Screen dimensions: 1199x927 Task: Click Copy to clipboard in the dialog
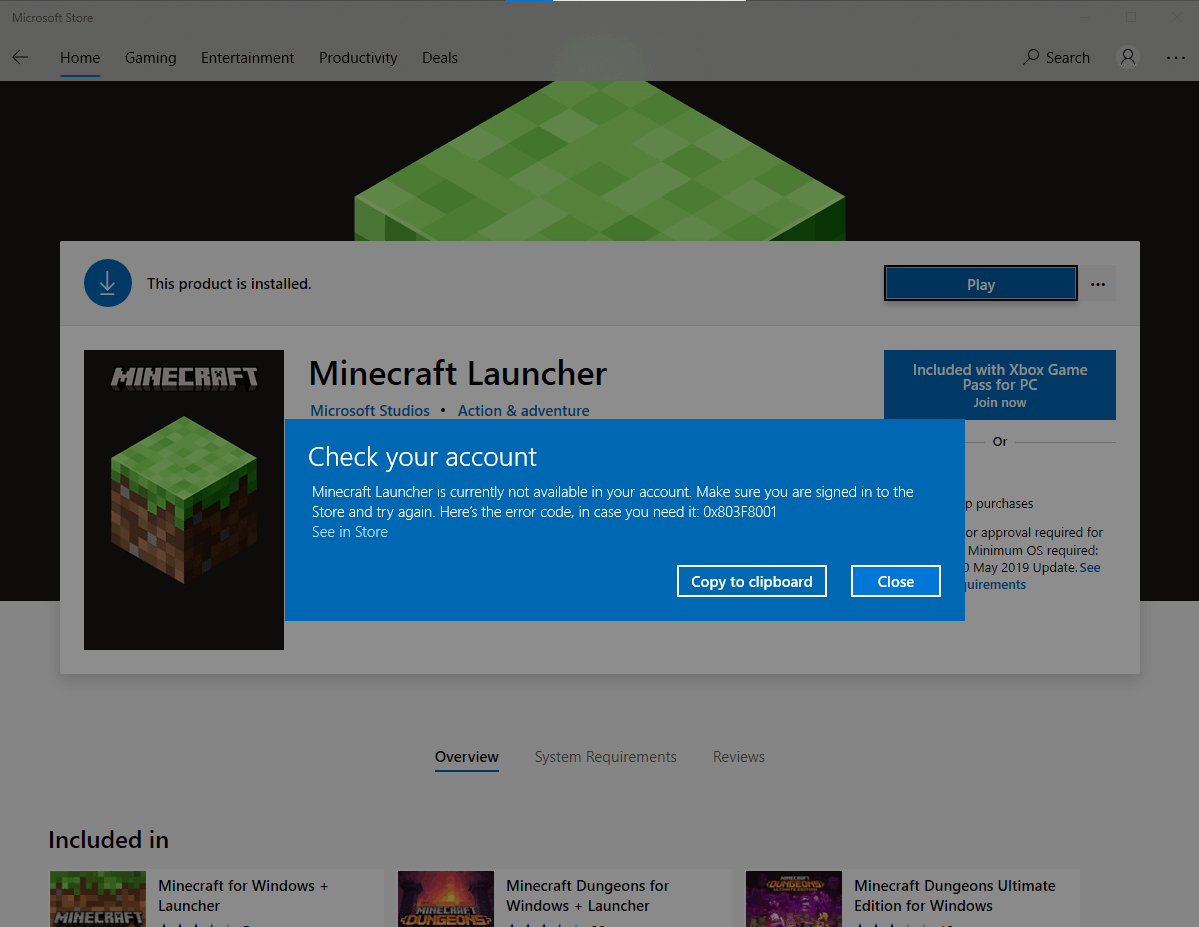[752, 581]
